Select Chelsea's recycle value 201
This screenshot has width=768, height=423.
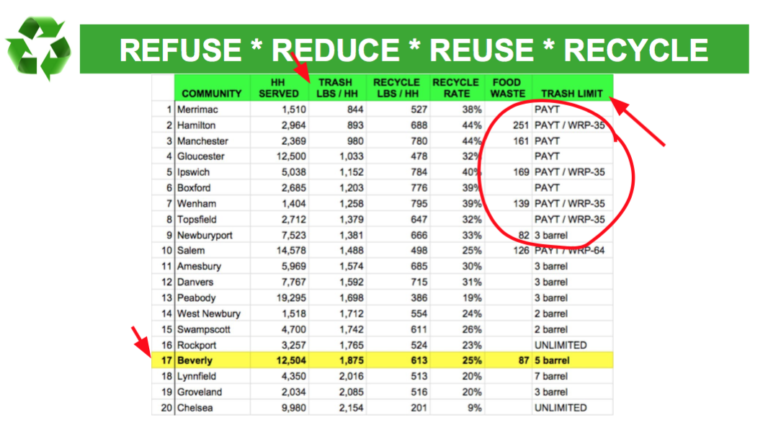coord(419,407)
